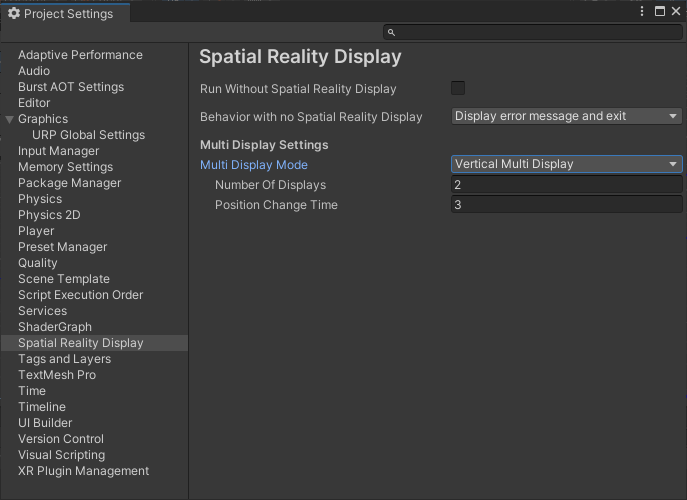The width and height of the screenshot is (687, 500).
Task: Select the Services category
Action: (x=42, y=311)
